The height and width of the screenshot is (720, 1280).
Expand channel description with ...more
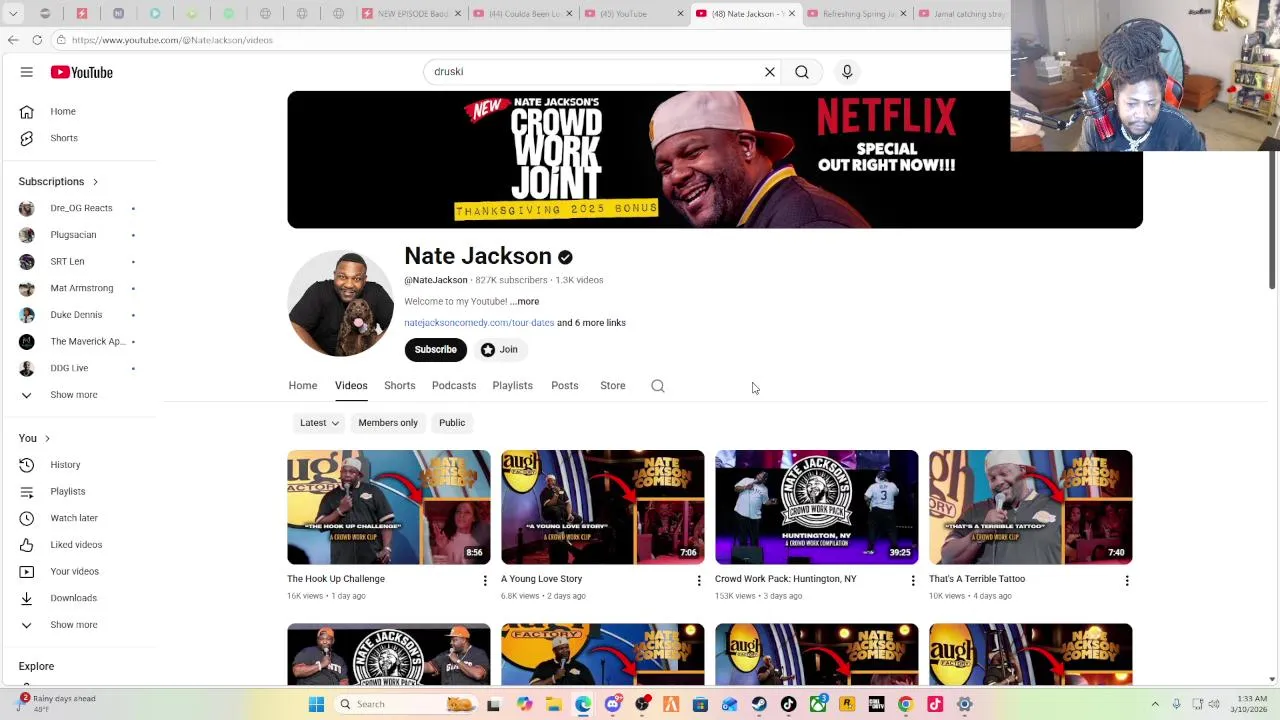pos(524,301)
